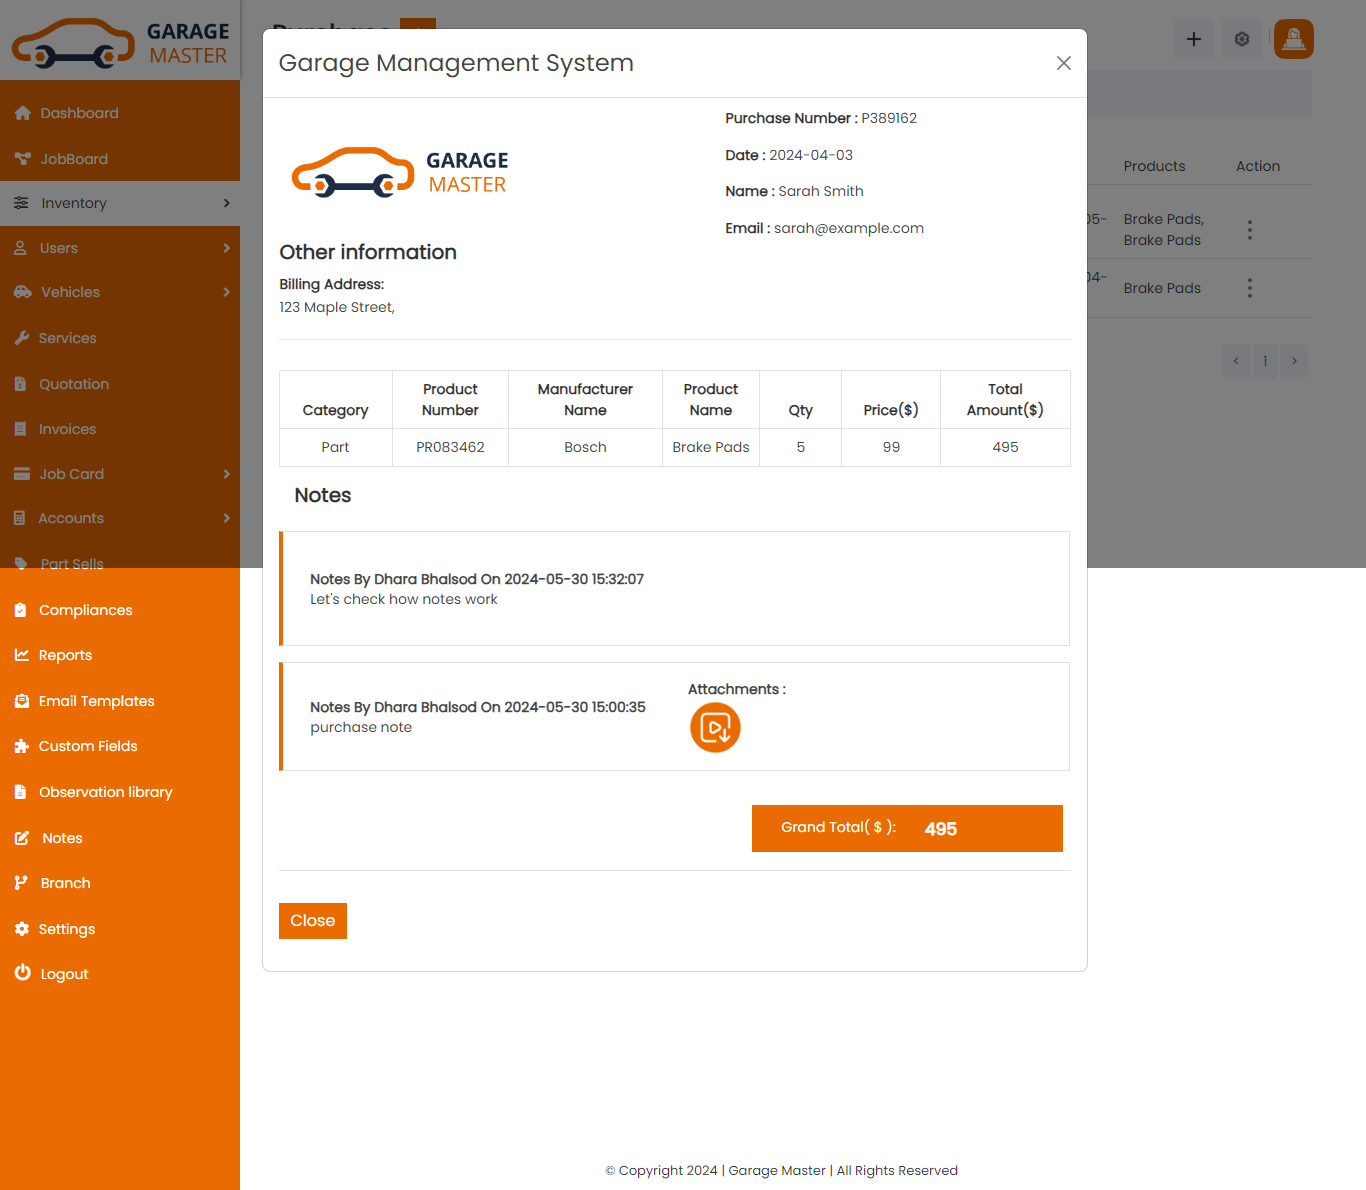Expand the Users submenu arrow

[226, 248]
